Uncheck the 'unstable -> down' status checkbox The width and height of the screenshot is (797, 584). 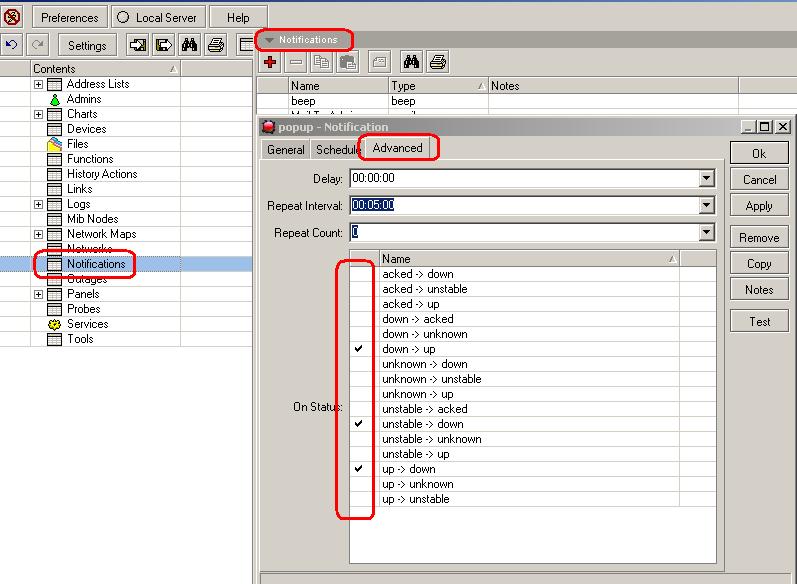click(x=359, y=423)
